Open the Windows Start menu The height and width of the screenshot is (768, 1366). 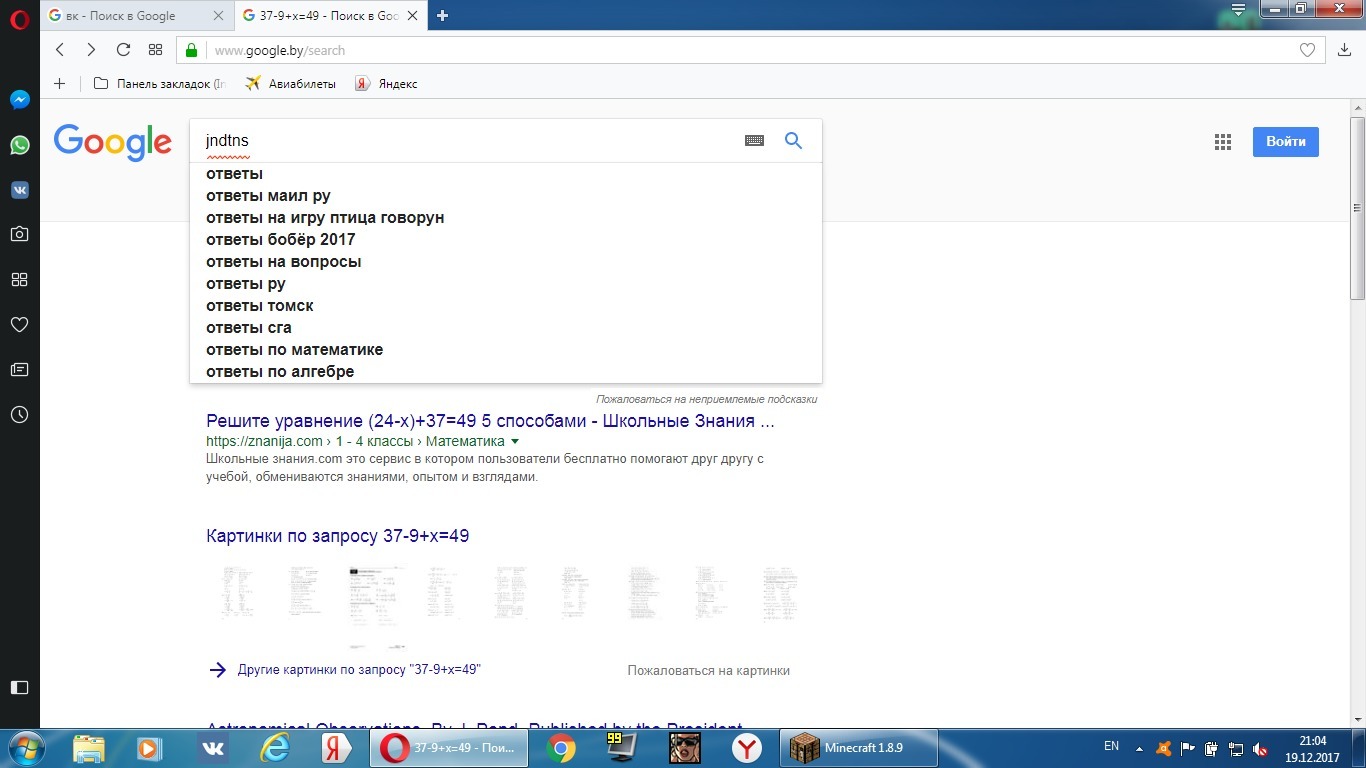click(26, 748)
